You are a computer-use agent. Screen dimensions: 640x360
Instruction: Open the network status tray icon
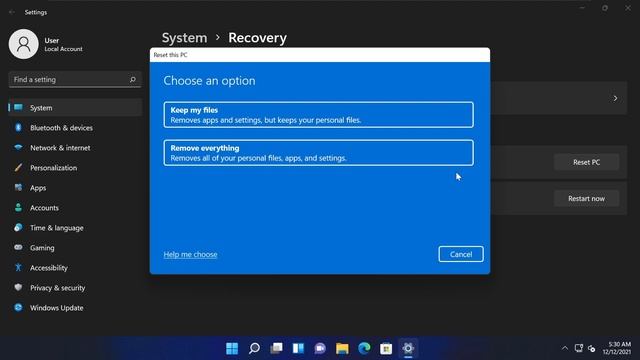pos(578,348)
